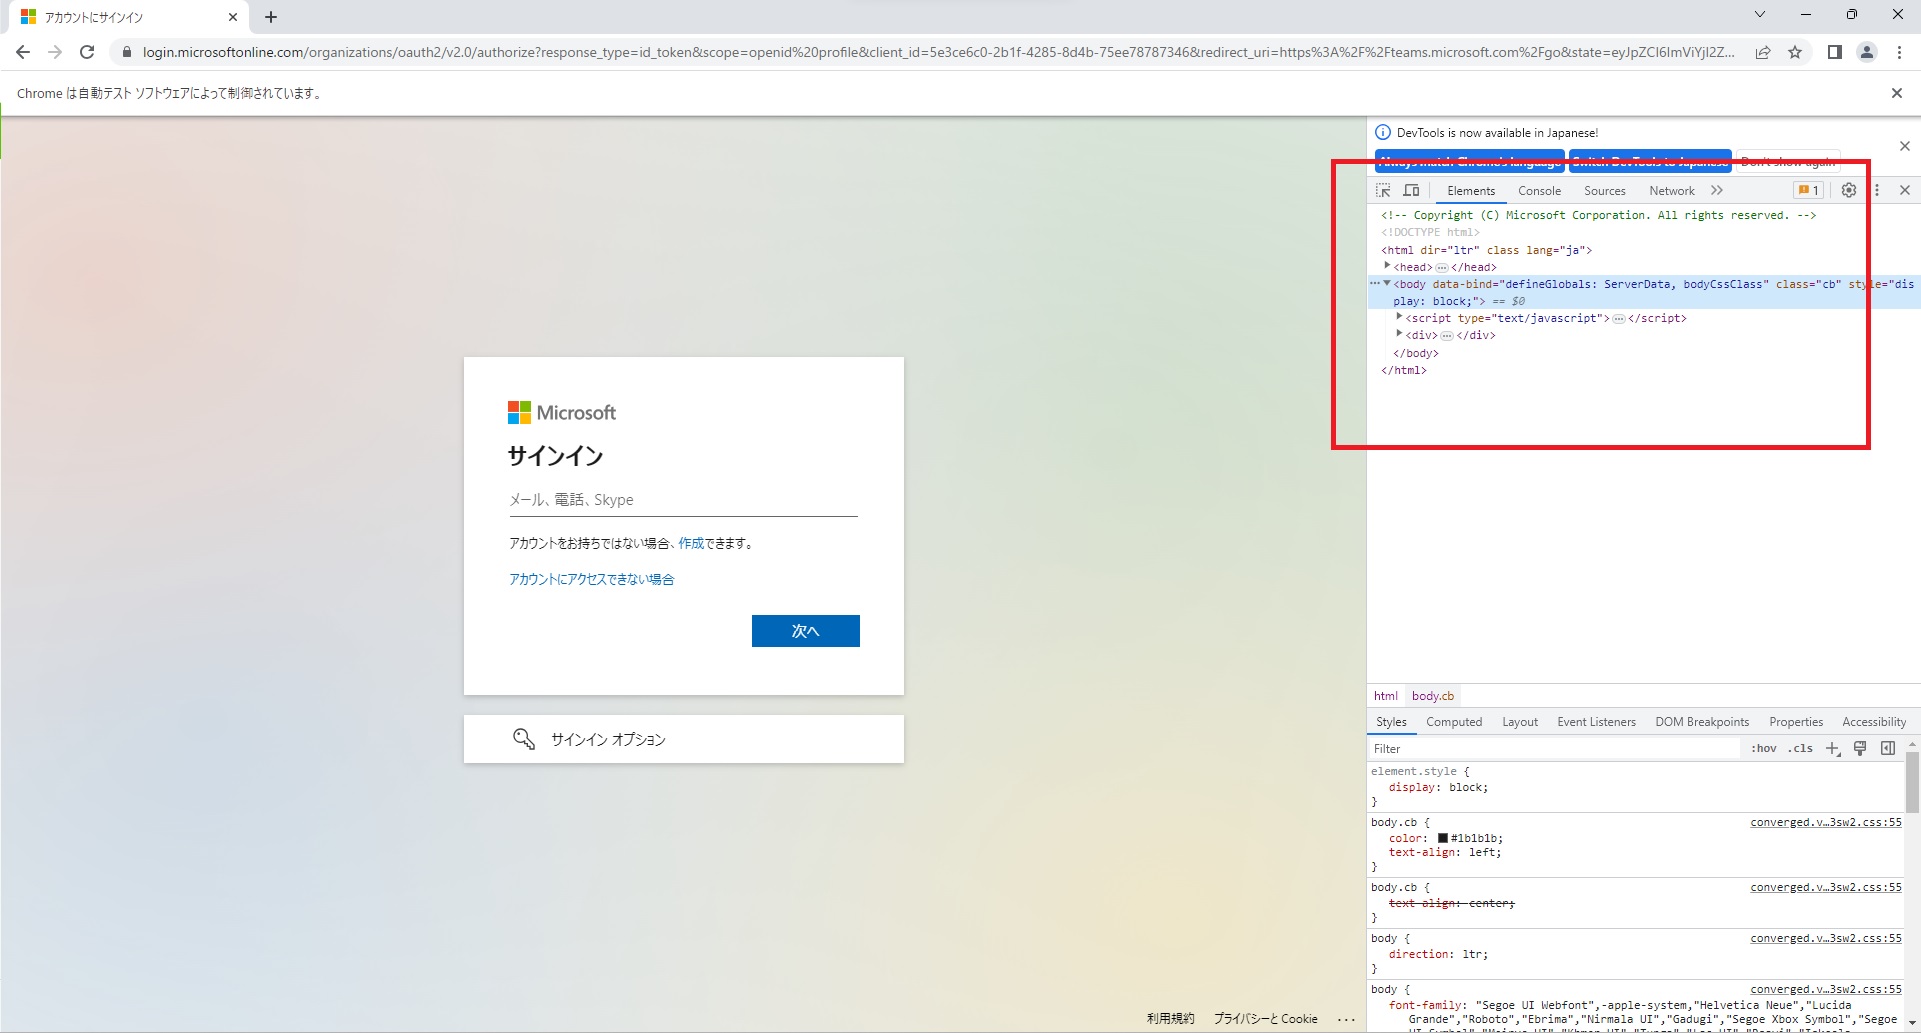
Task: Toggle .cls element classes editor
Action: (x=1800, y=748)
